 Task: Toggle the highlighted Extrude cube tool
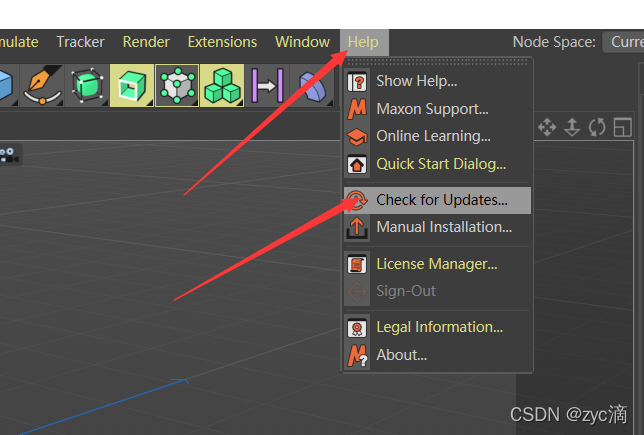pyautogui.click(x=132, y=85)
